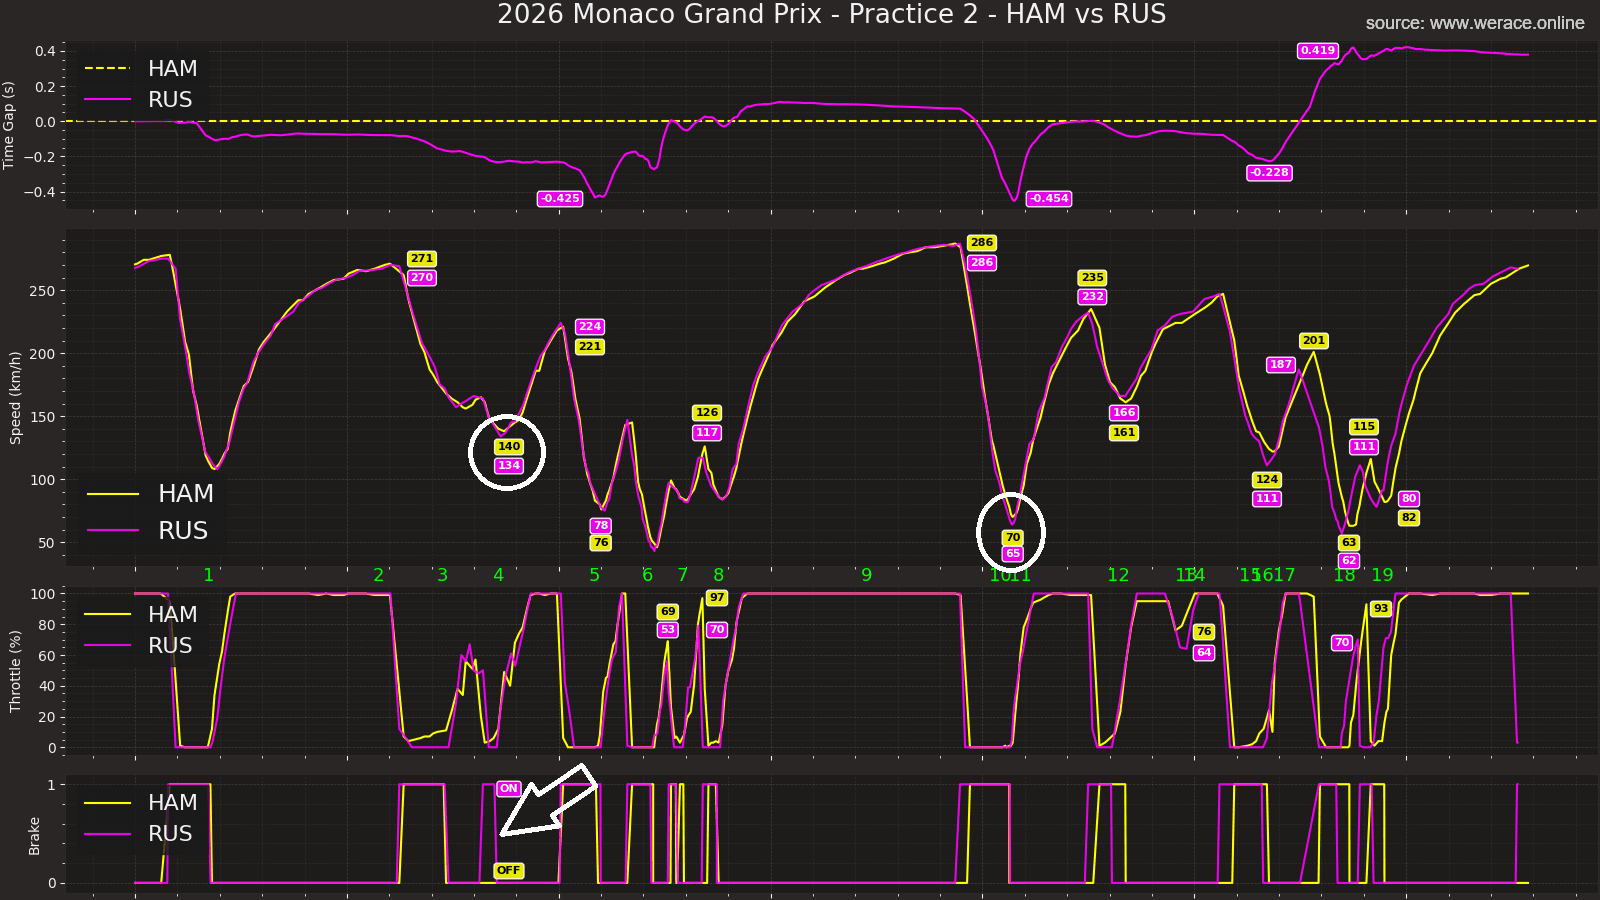Image resolution: width=1600 pixels, height=900 pixels.
Task: Select HAM legend entry in Speed panel
Action: point(151,493)
